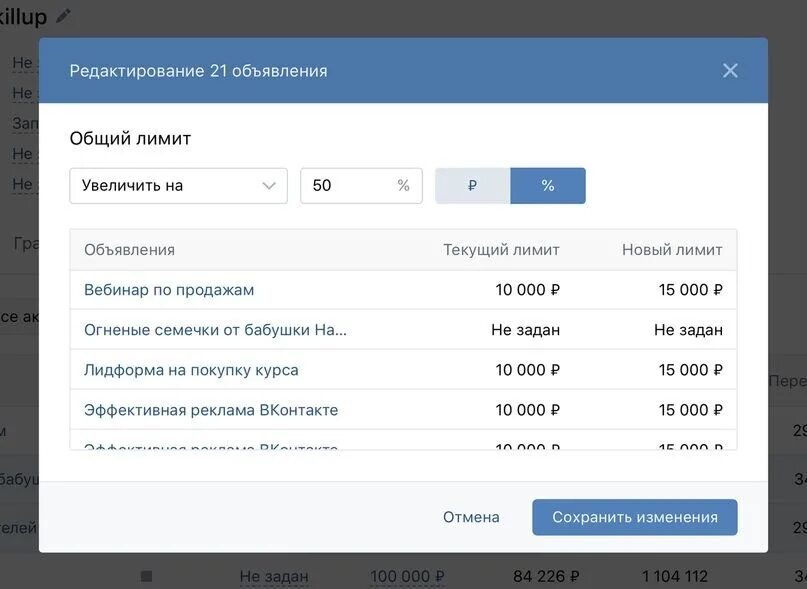The width and height of the screenshot is (807, 589).
Task: Click the "Новый лимит" column header
Action: click(x=674, y=249)
